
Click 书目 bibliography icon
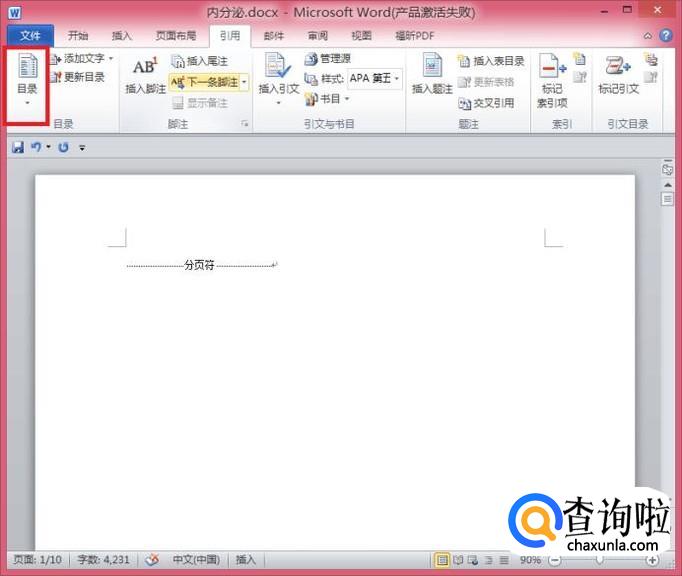click(311, 99)
